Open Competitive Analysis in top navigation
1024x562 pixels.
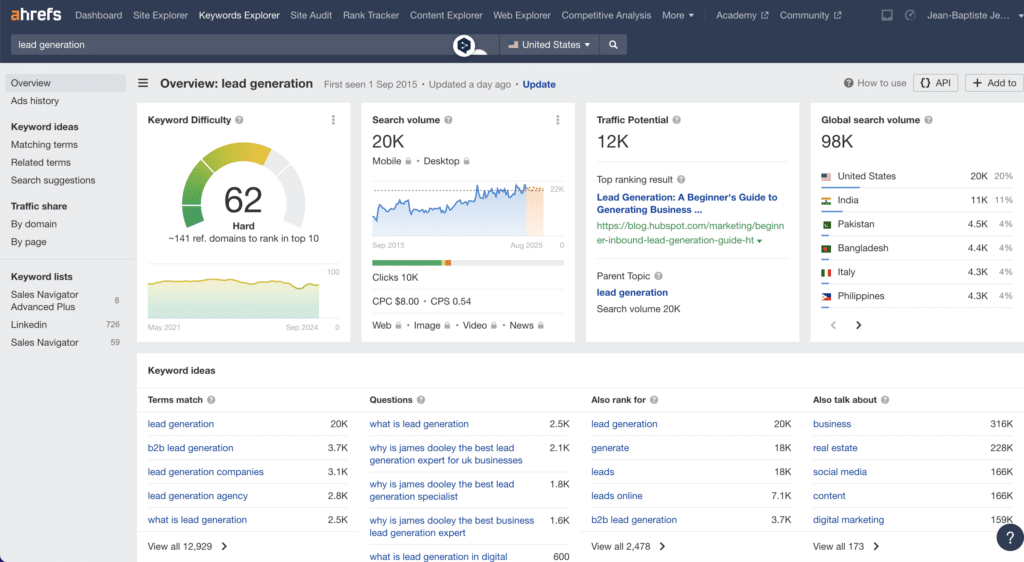pos(606,15)
